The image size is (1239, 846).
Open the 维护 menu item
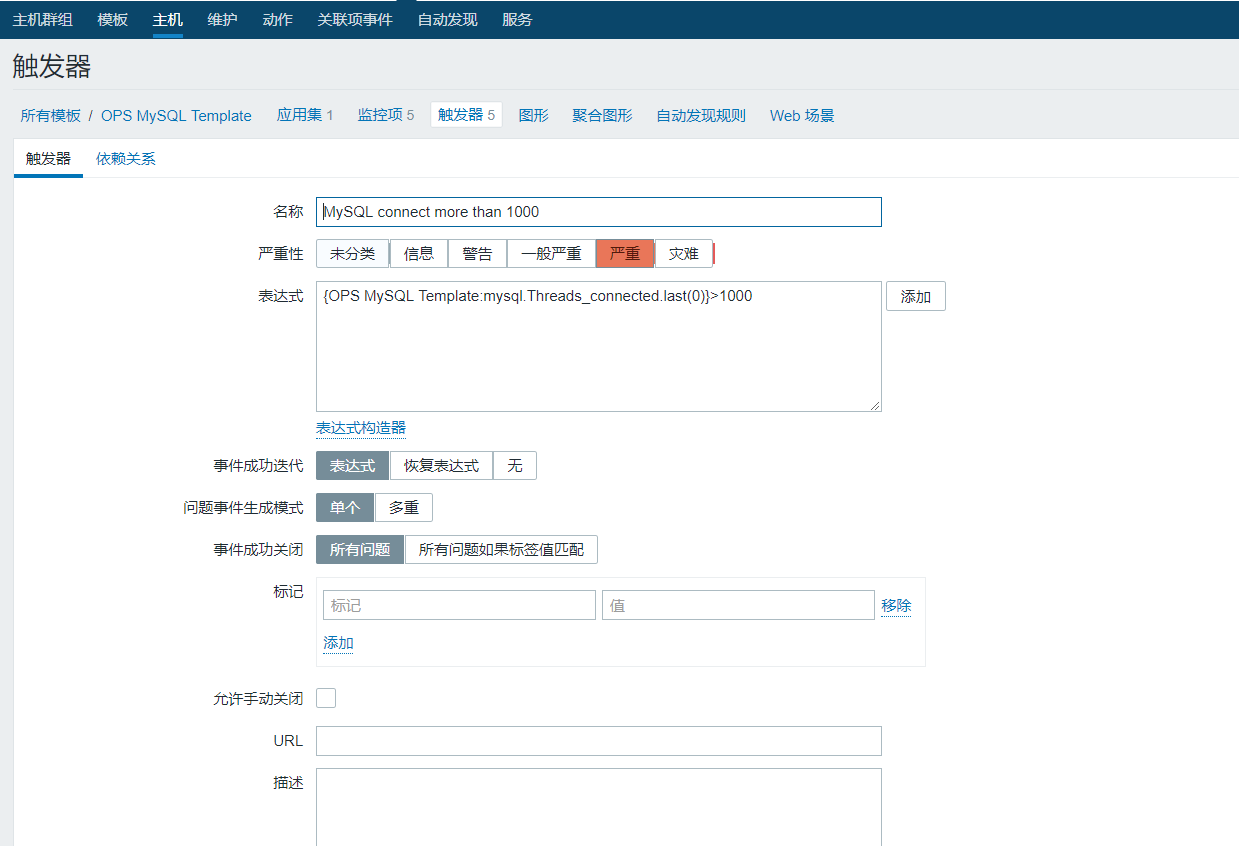coord(223,20)
